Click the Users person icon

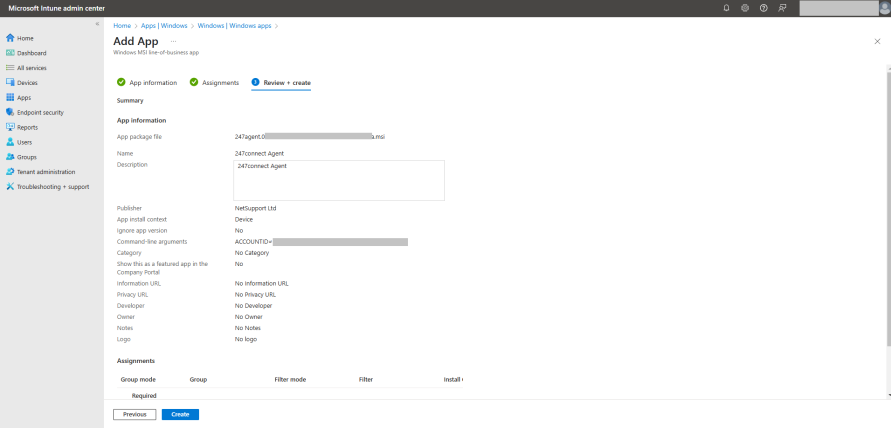point(10,142)
